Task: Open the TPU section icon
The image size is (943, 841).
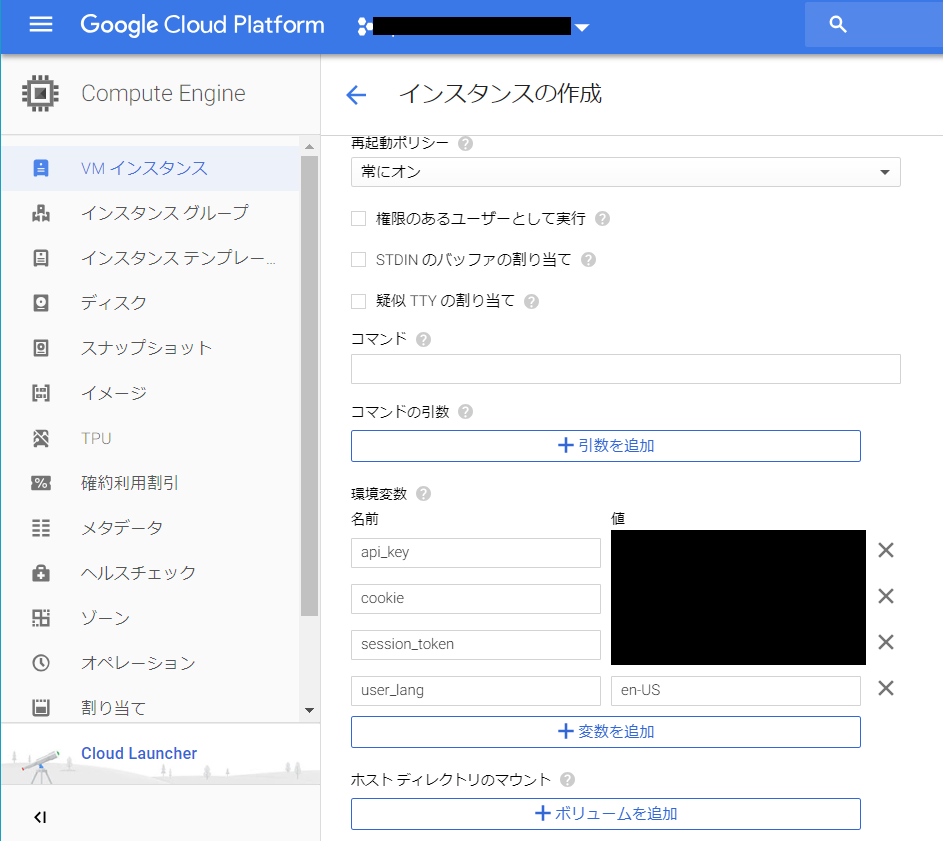Action: tap(40, 437)
